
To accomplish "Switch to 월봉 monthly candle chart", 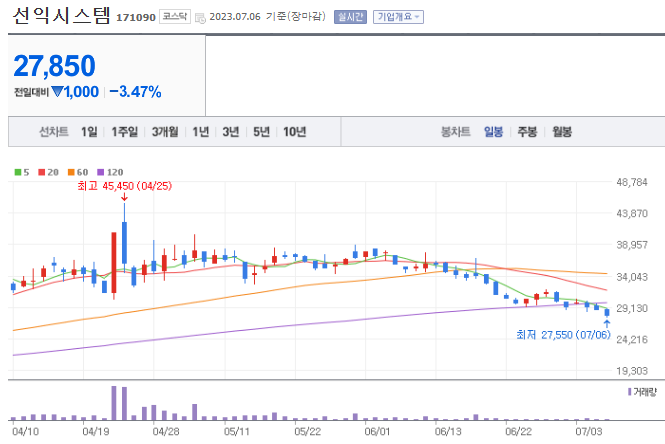I will pos(562,132).
